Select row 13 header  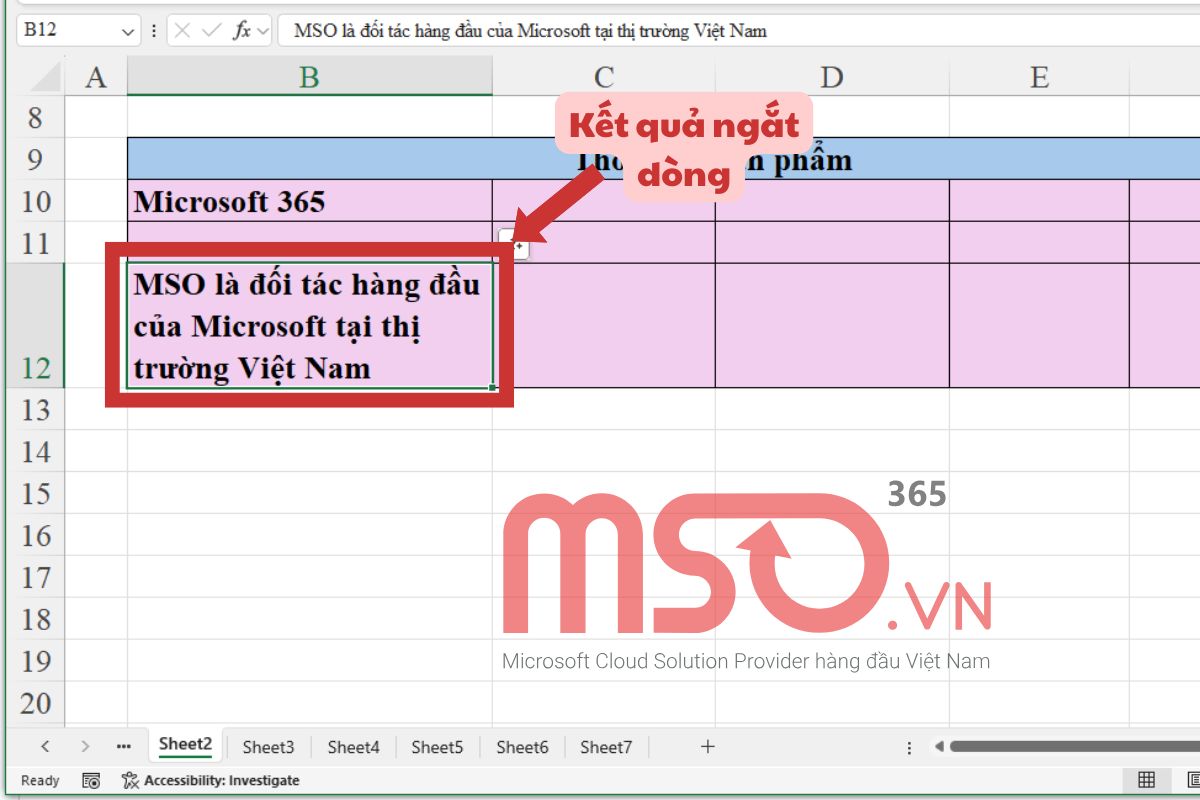36,409
